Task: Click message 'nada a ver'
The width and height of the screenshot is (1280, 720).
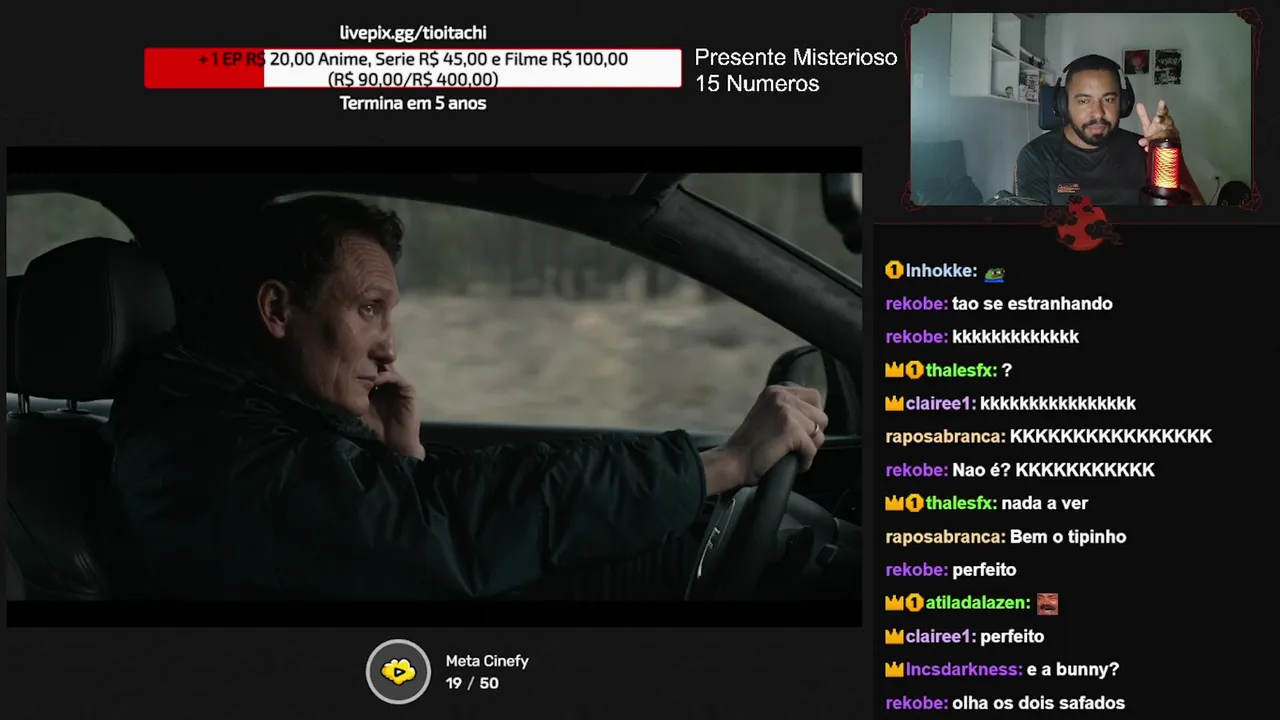Action: [x=1044, y=503]
